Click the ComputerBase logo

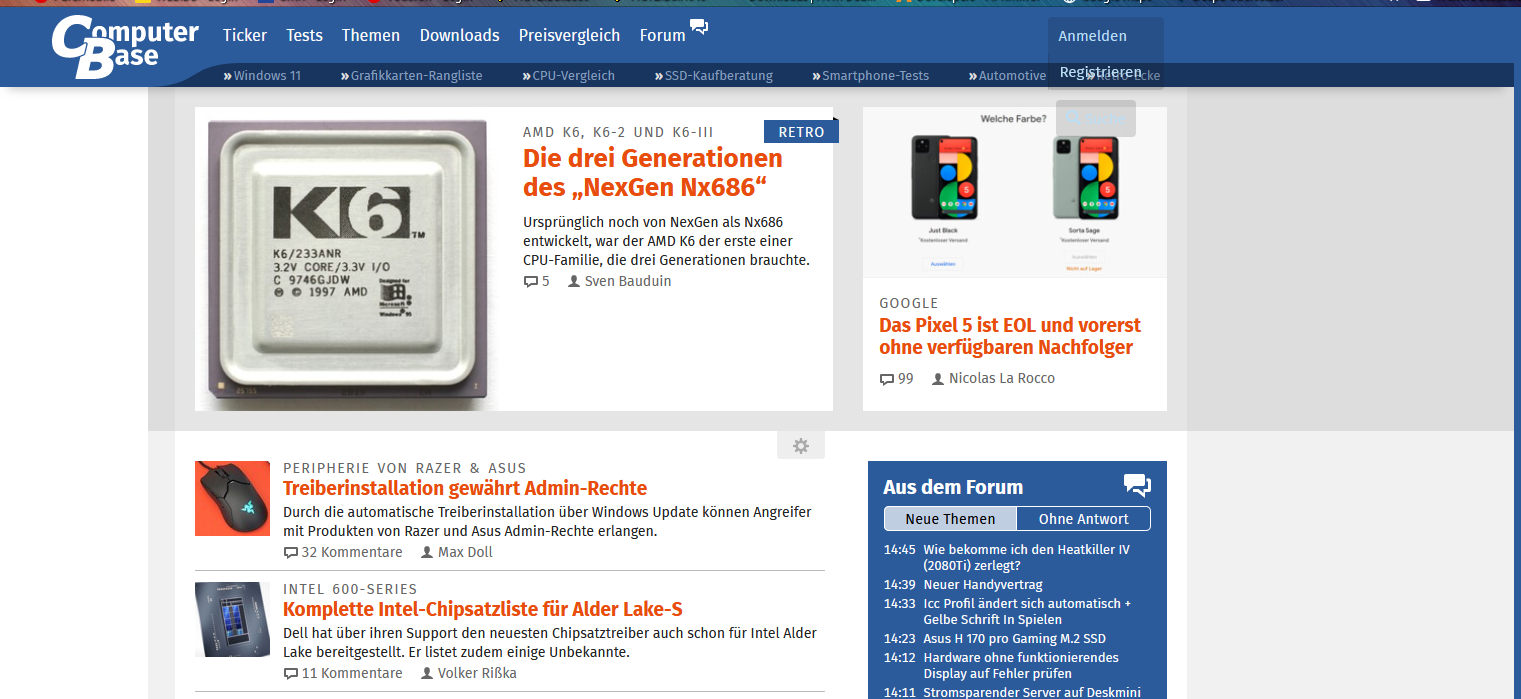click(125, 47)
